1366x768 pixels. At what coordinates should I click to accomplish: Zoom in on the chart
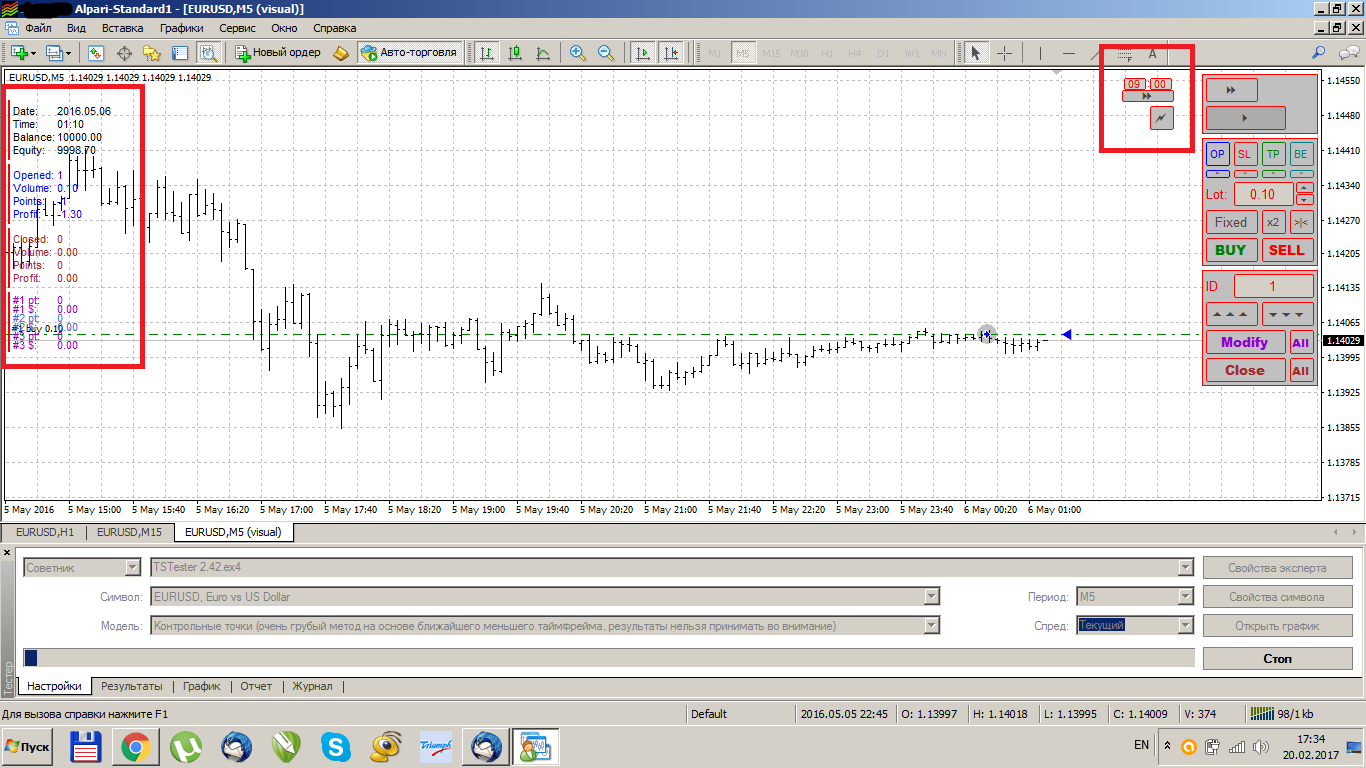pos(578,52)
